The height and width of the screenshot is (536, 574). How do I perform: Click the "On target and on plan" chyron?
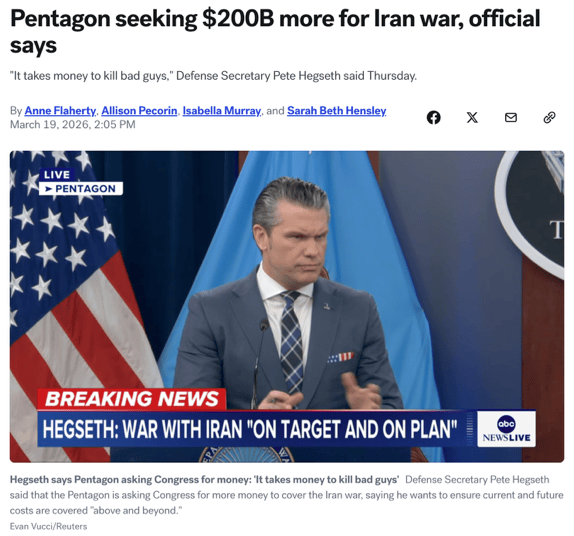tap(250, 429)
